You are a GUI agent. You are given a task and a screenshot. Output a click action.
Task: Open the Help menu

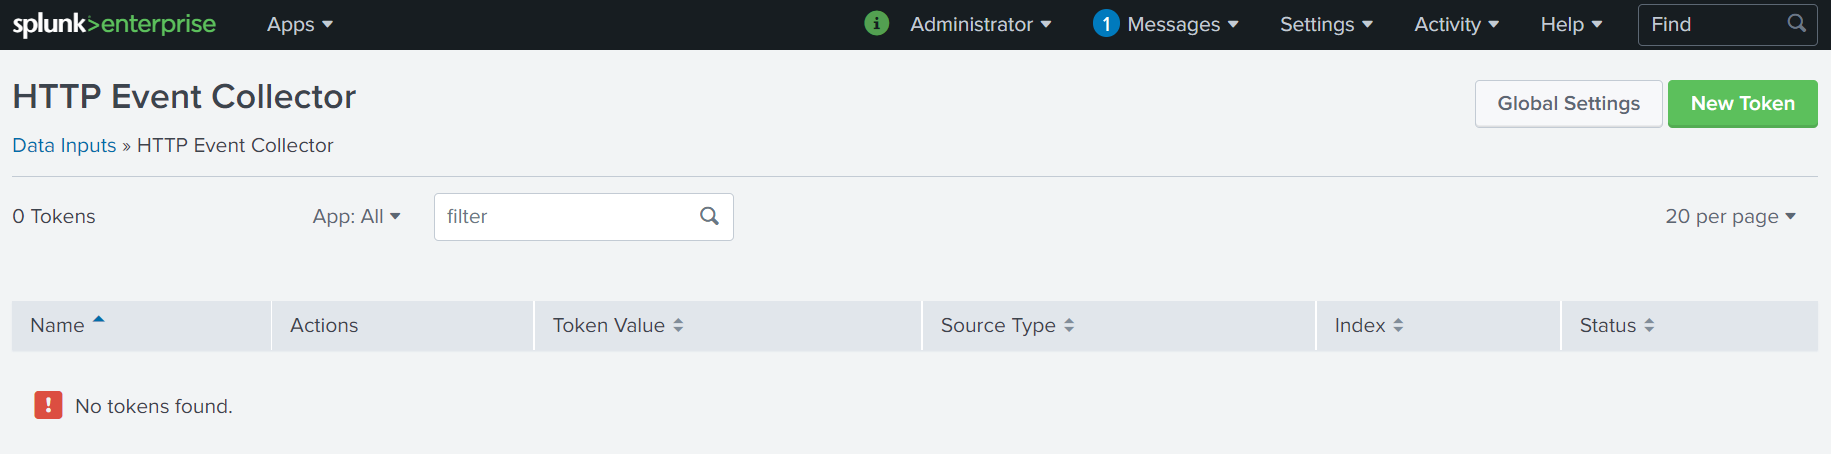1571,24
